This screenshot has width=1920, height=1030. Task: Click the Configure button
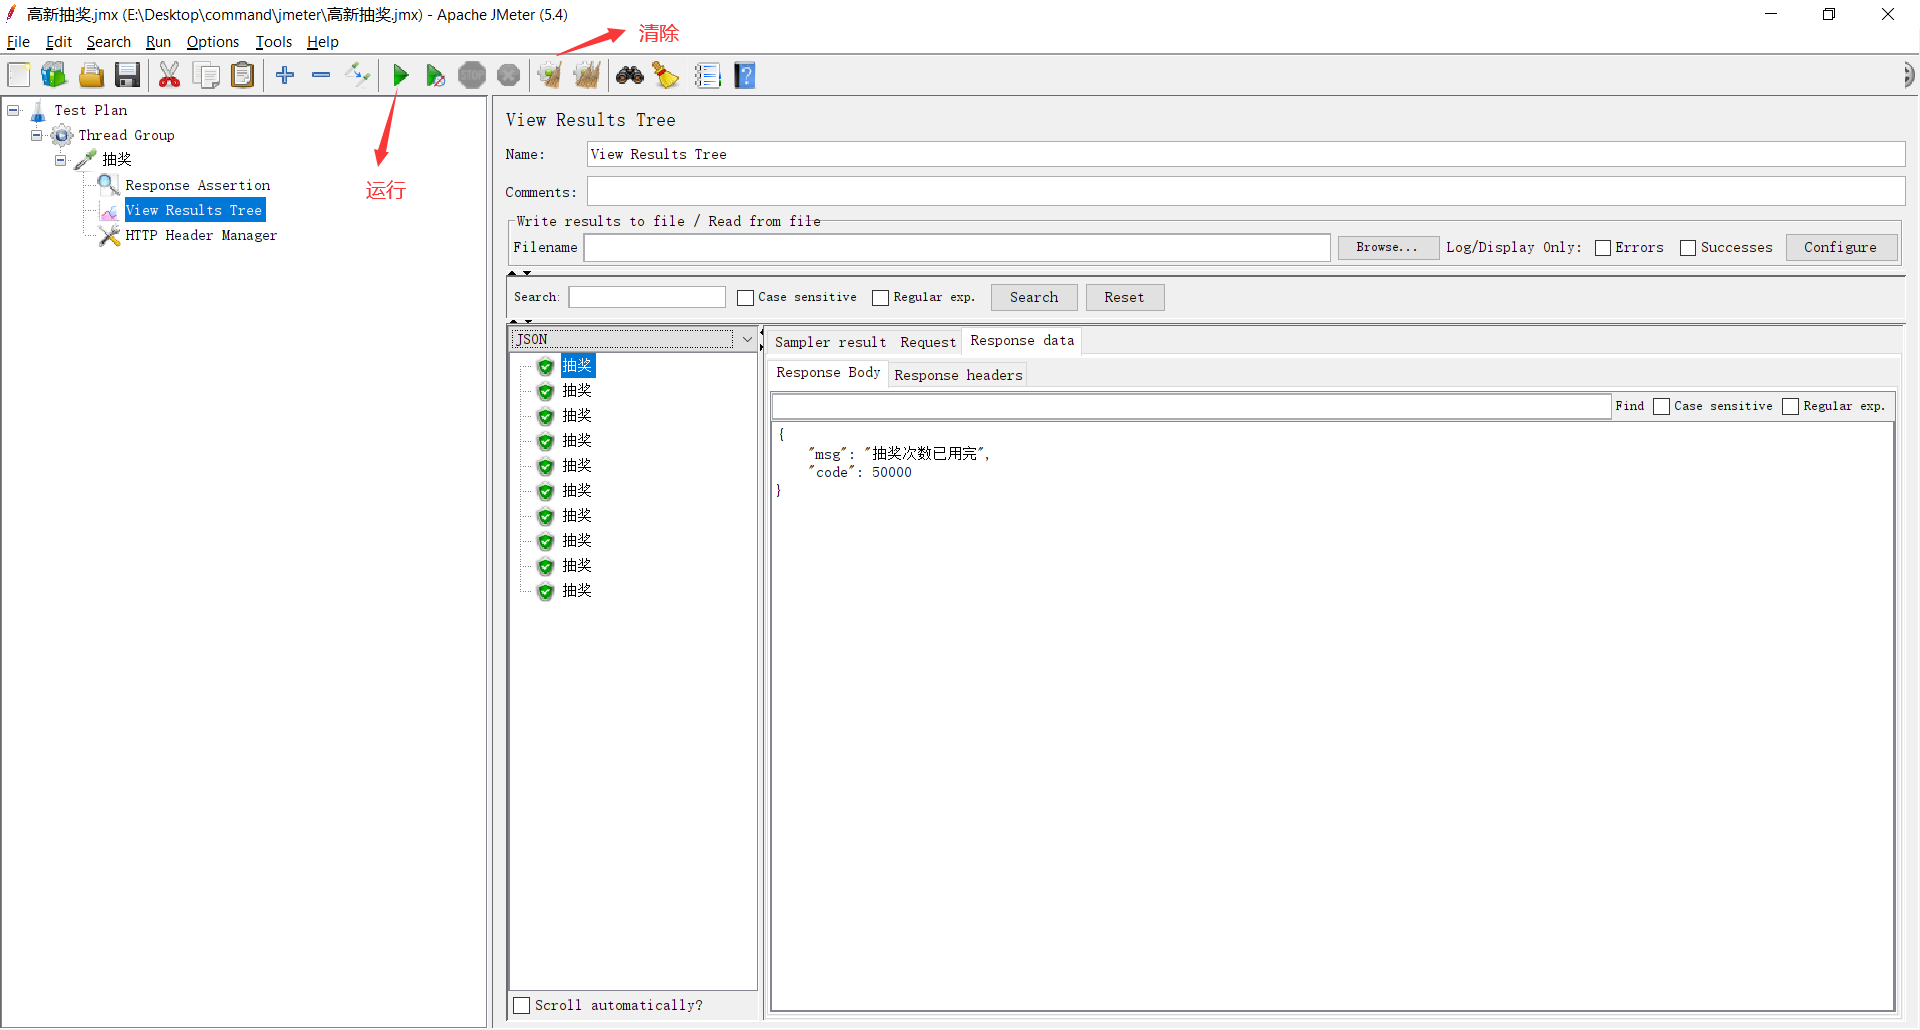(1840, 247)
